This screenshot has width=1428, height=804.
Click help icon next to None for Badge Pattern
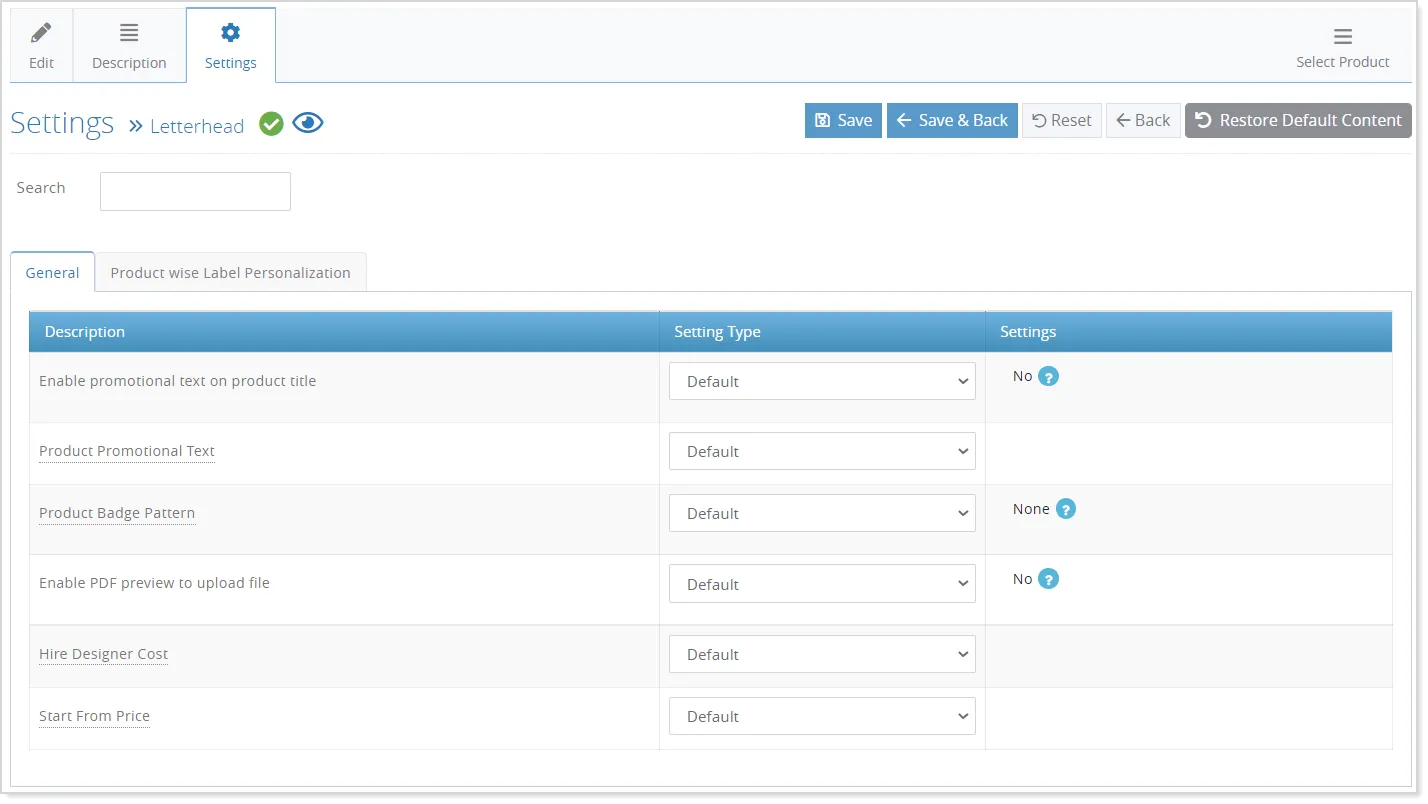pyautogui.click(x=1066, y=509)
